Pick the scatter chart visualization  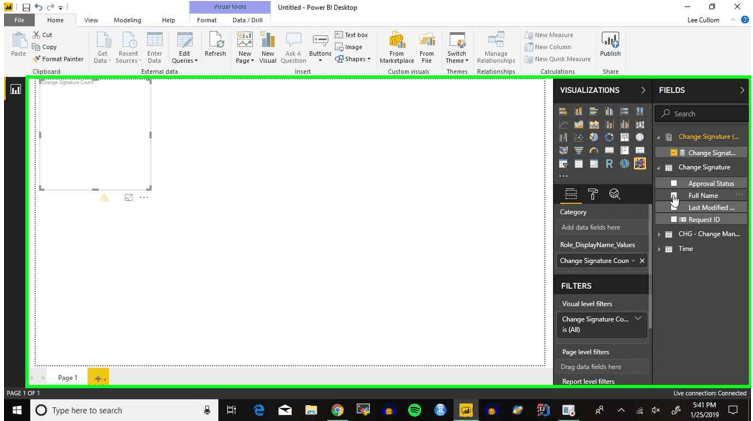(579, 137)
